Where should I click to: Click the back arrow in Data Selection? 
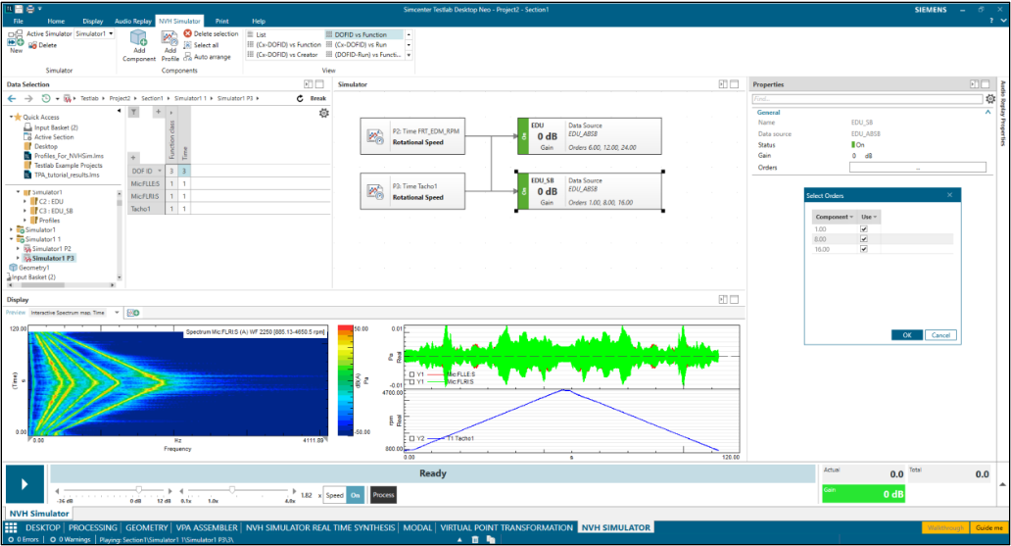(12, 99)
